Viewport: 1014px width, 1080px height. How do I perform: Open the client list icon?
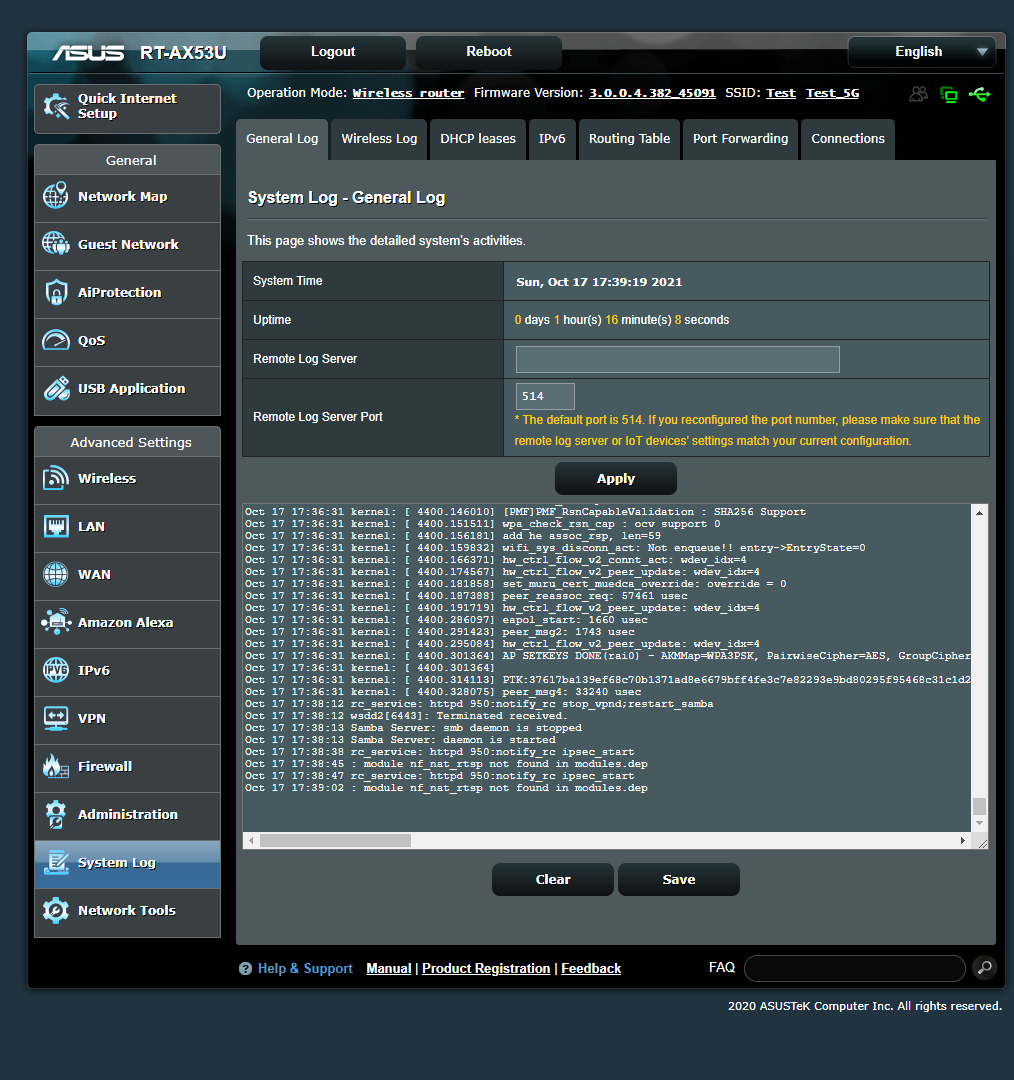pyautogui.click(x=919, y=93)
